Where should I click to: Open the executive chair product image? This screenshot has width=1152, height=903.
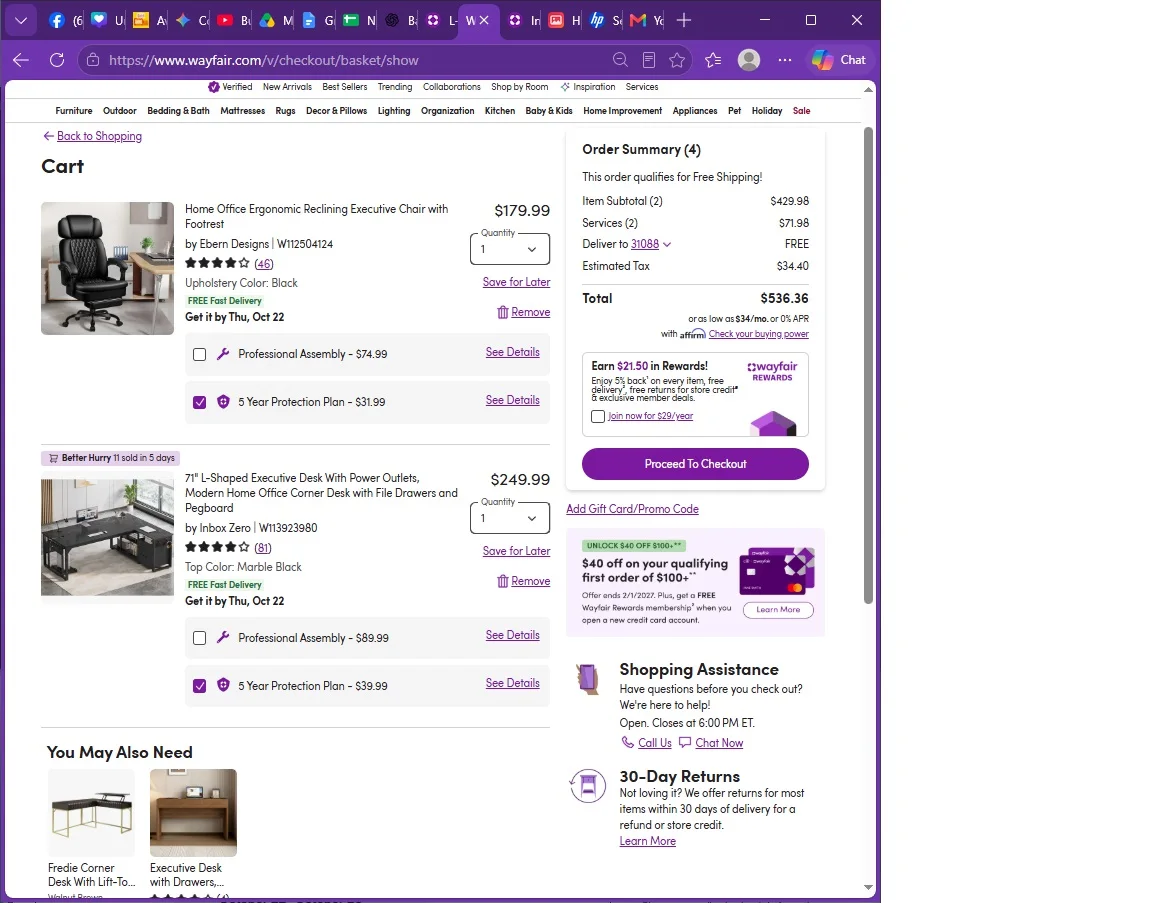[x=107, y=268]
